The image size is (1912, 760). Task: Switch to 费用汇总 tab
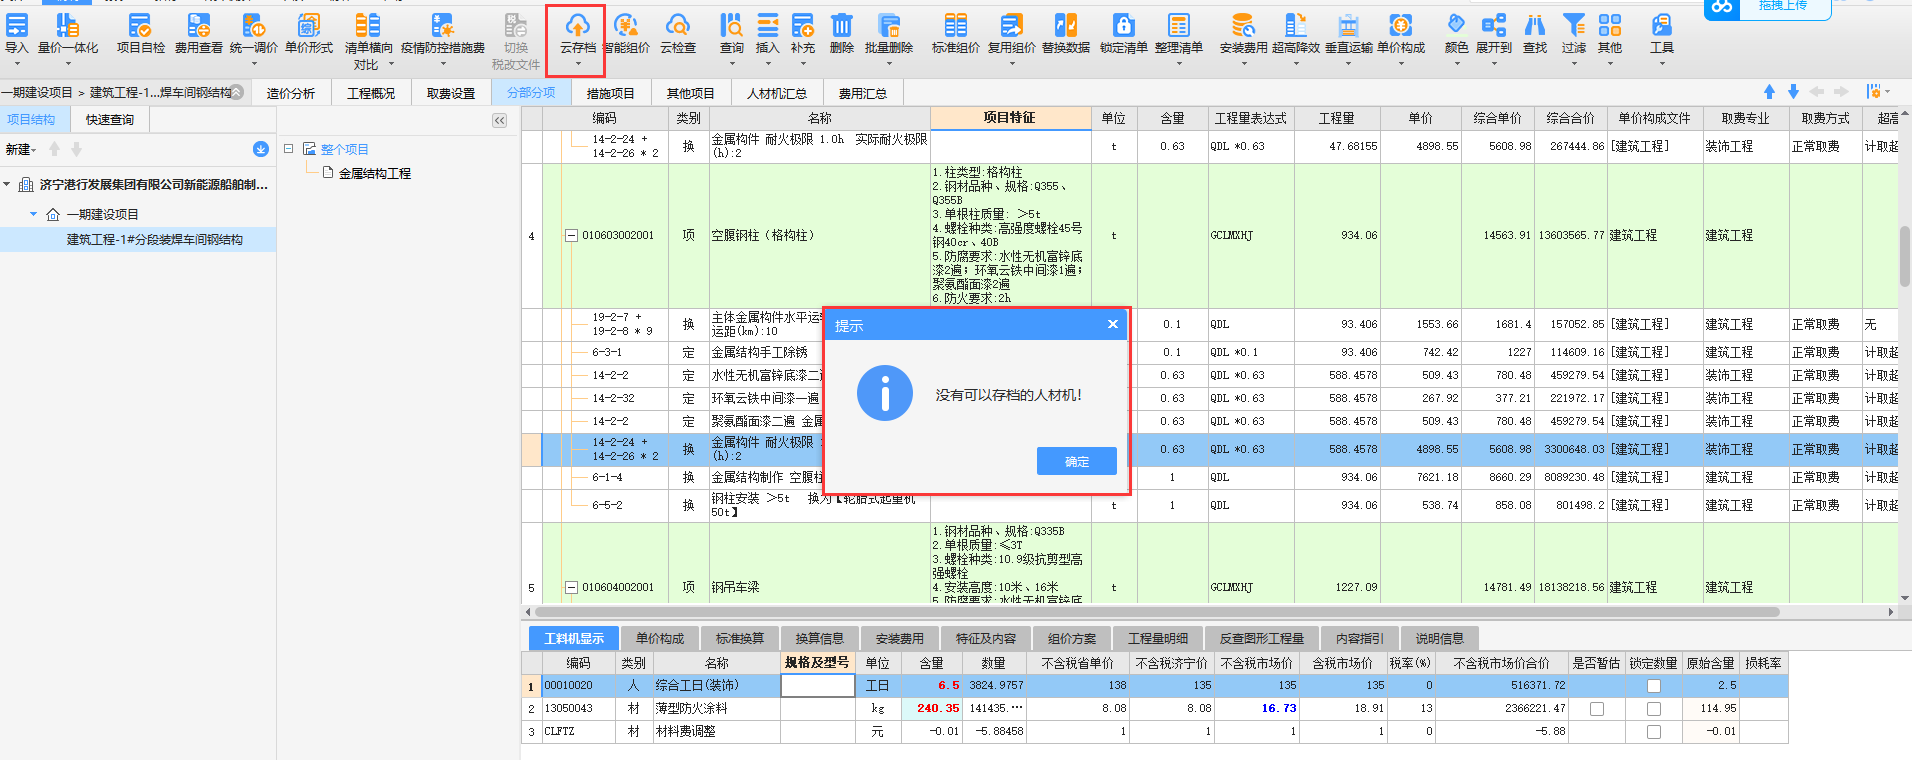coord(863,93)
